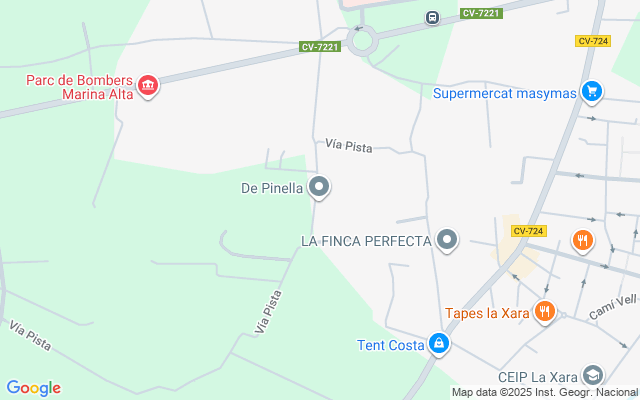Click the green CV-7221 road shield by roundabout
Image resolution: width=640 pixels, height=400 pixels.
(x=320, y=47)
